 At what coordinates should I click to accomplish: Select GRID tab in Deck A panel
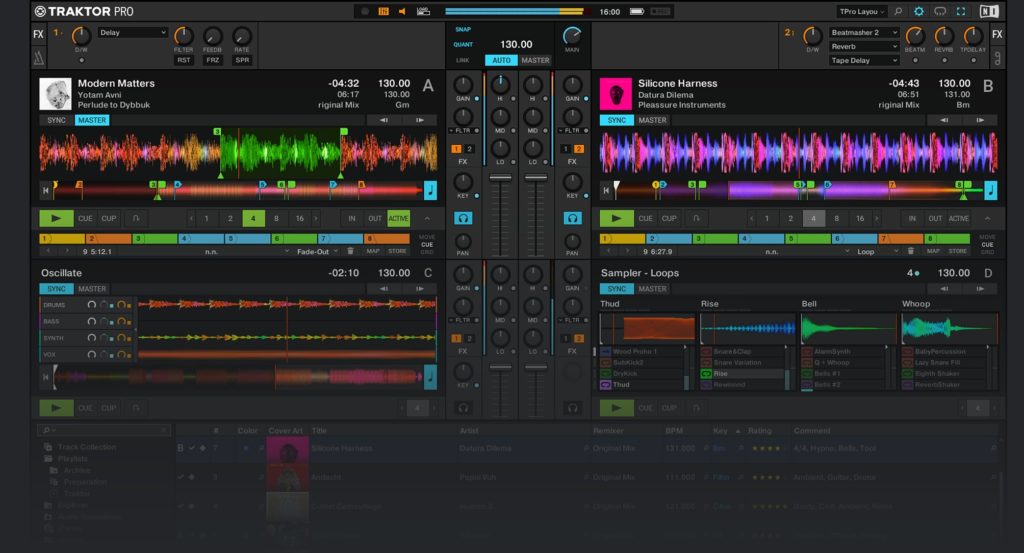(x=427, y=251)
